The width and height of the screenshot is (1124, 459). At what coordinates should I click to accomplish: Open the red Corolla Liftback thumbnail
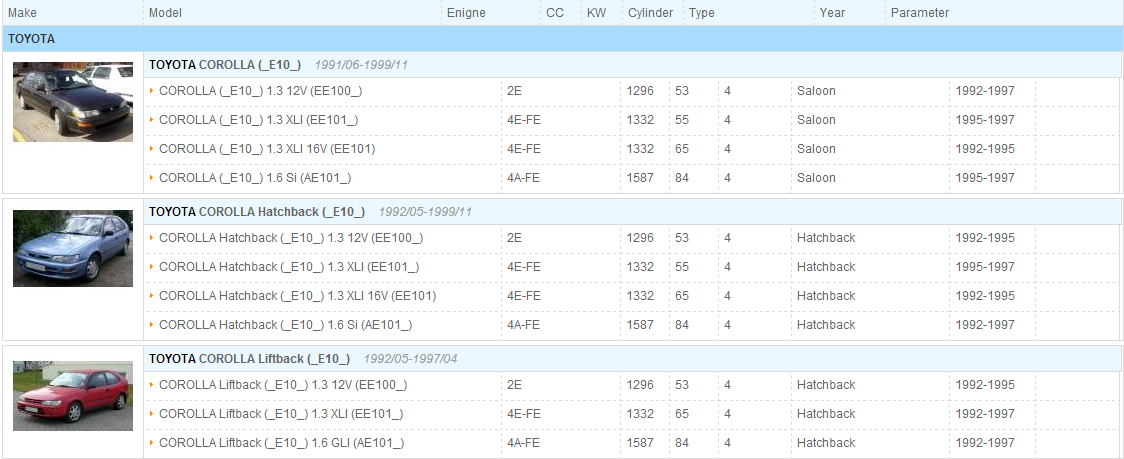(x=72, y=396)
